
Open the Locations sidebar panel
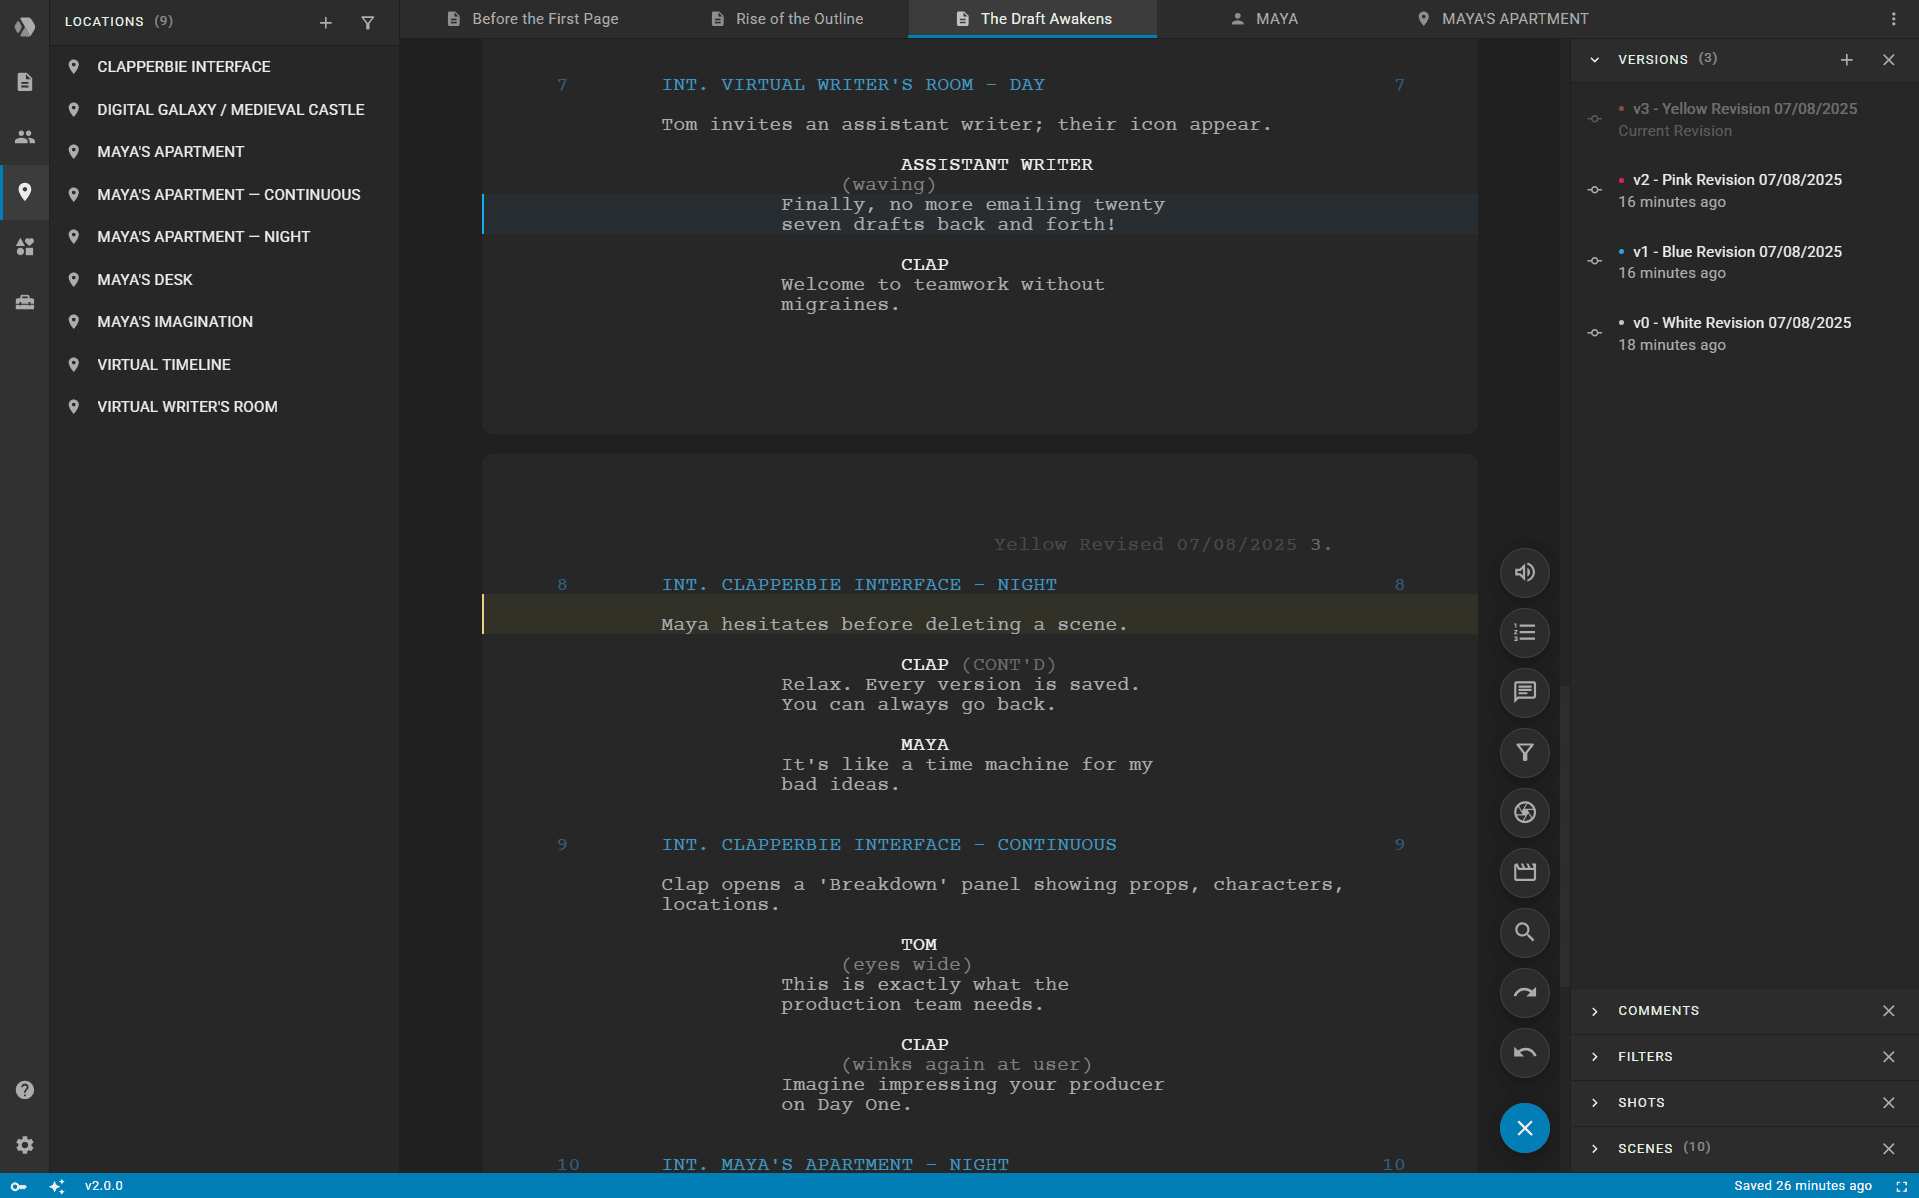point(25,192)
